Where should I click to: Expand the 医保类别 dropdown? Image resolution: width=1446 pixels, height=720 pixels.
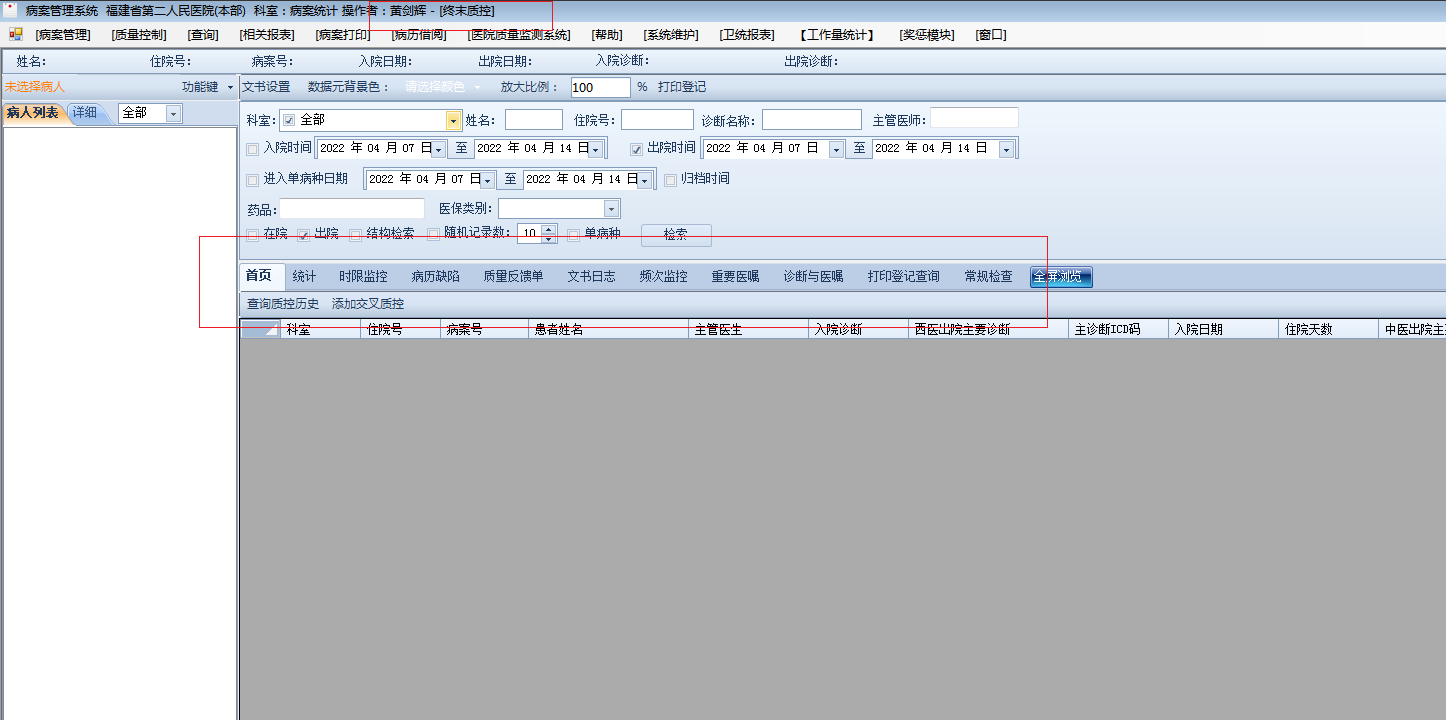(x=611, y=209)
